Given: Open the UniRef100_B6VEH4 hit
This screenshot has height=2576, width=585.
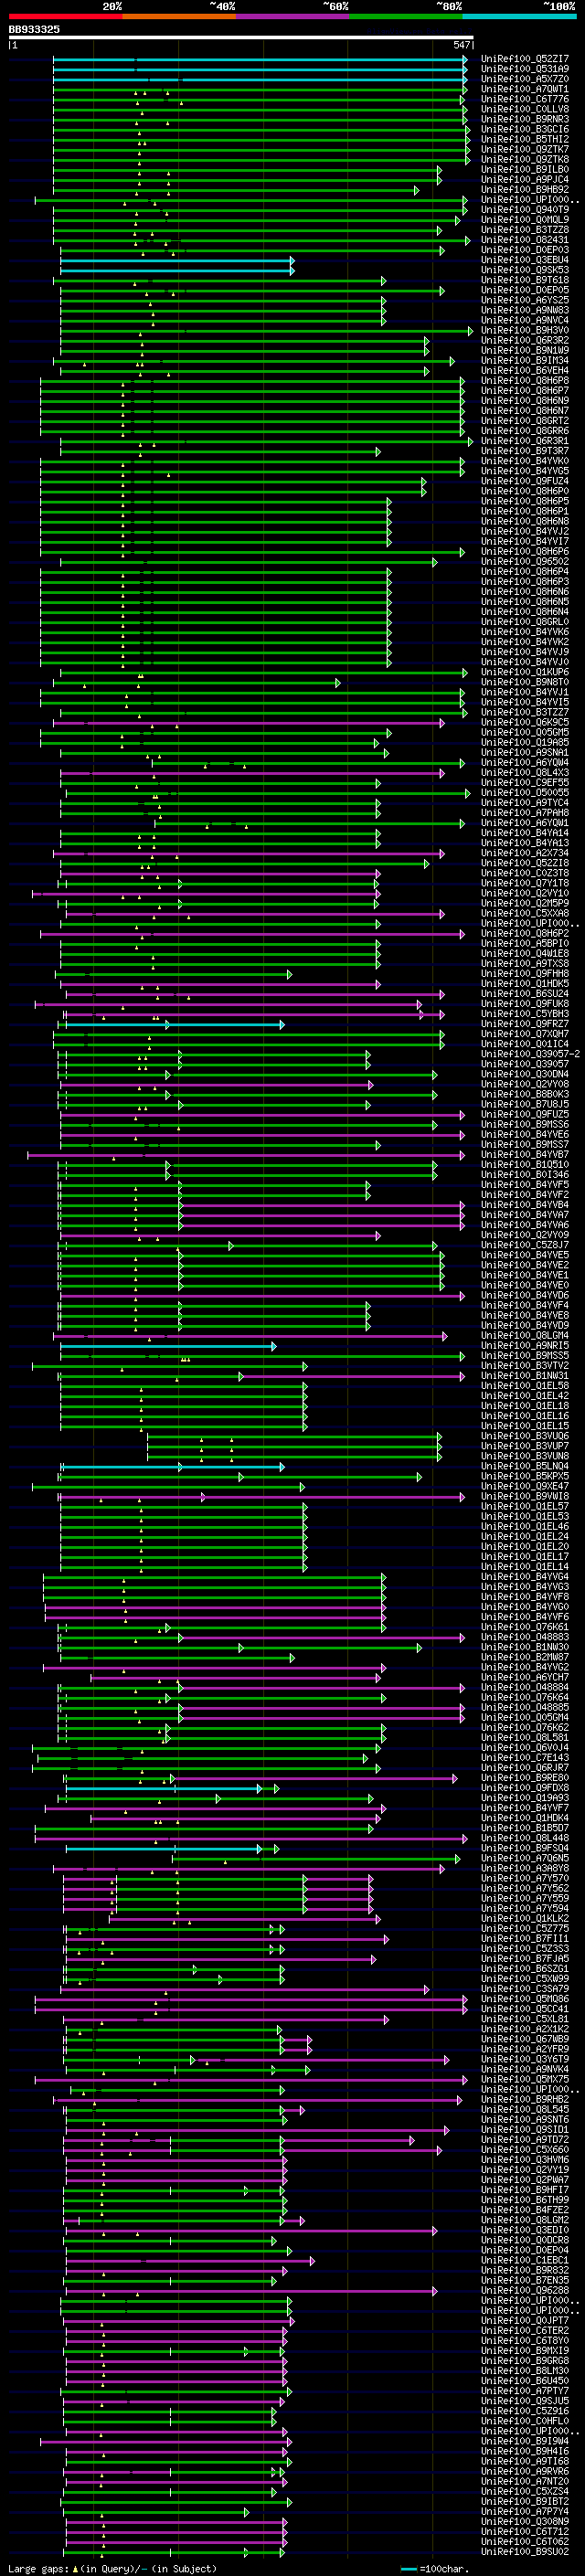Looking at the screenshot, I should (524, 370).
